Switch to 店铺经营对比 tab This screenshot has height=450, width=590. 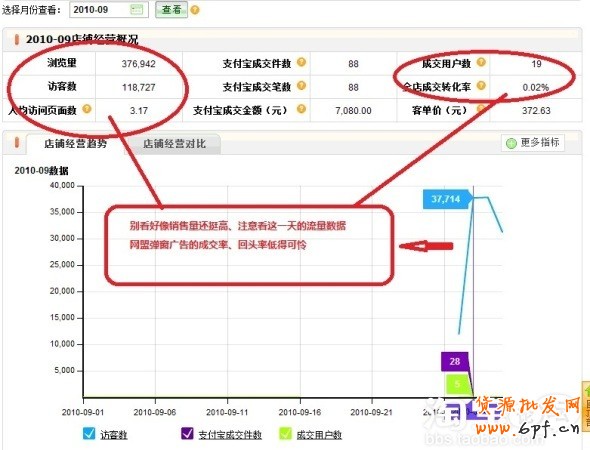[x=174, y=144]
